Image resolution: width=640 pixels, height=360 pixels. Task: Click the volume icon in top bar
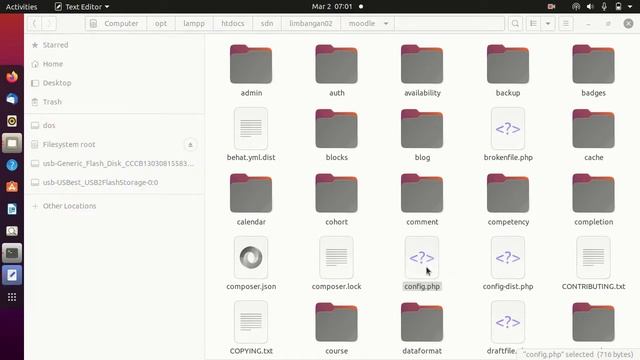[590, 7]
